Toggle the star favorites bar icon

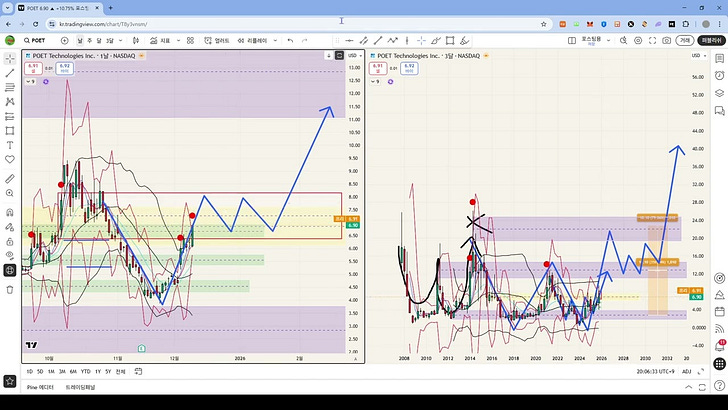pos(10,380)
